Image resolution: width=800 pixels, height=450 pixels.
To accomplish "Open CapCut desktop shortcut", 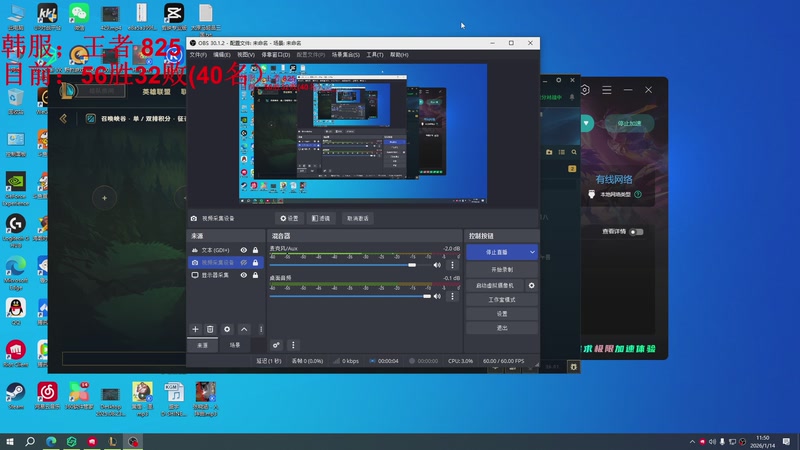I will [x=173, y=16].
